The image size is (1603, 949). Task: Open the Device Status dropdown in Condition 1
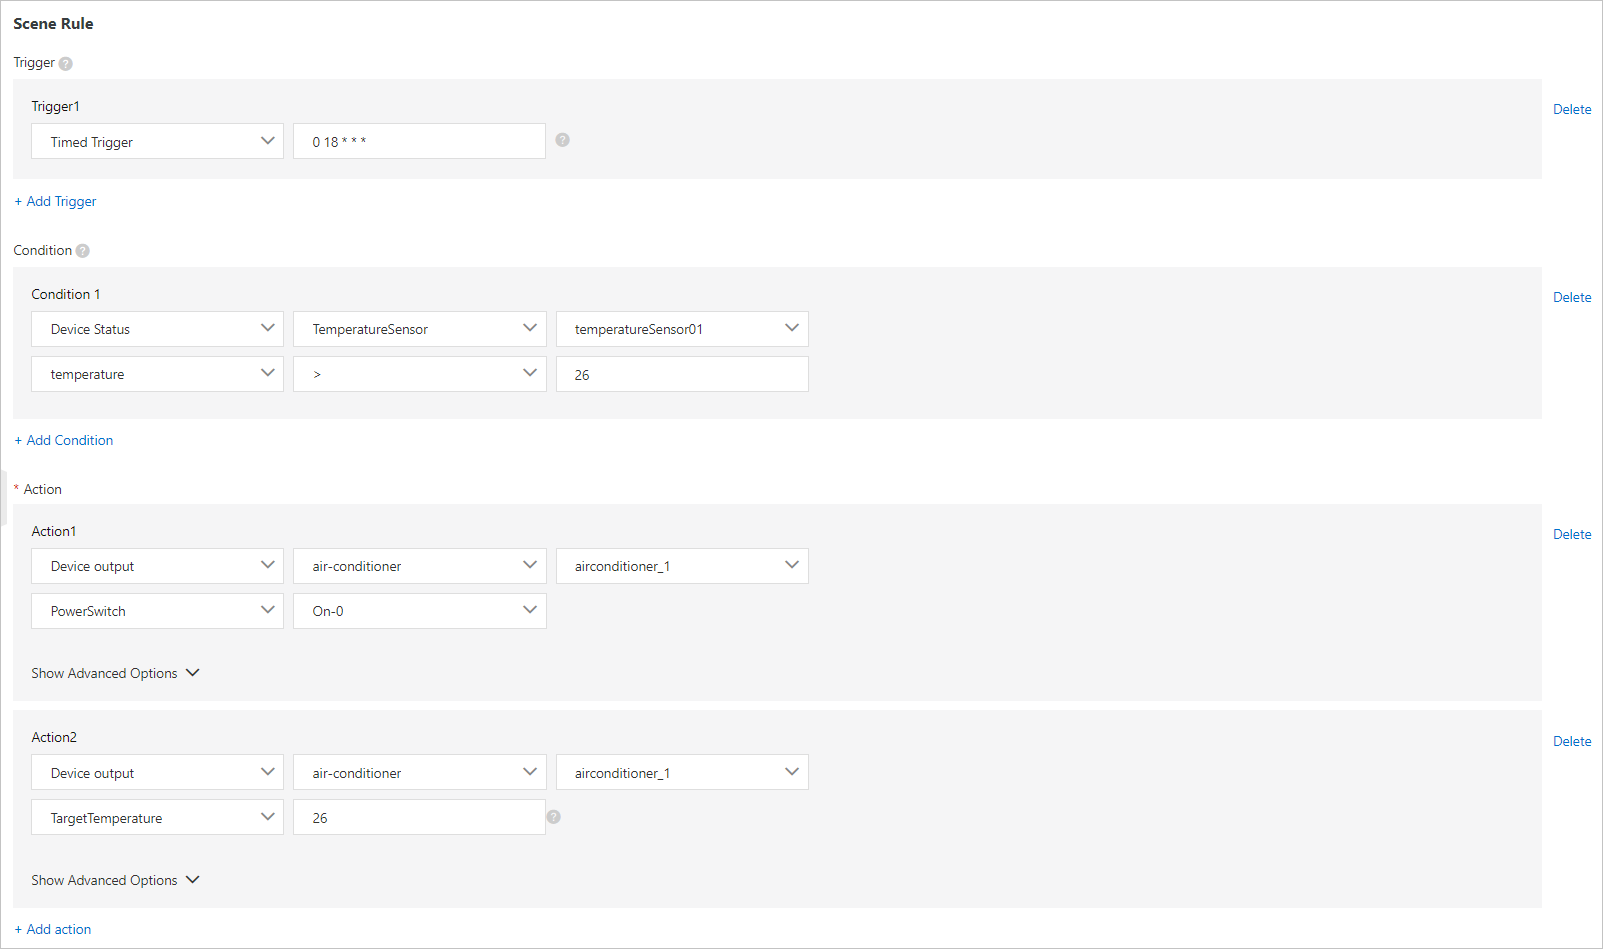157,328
